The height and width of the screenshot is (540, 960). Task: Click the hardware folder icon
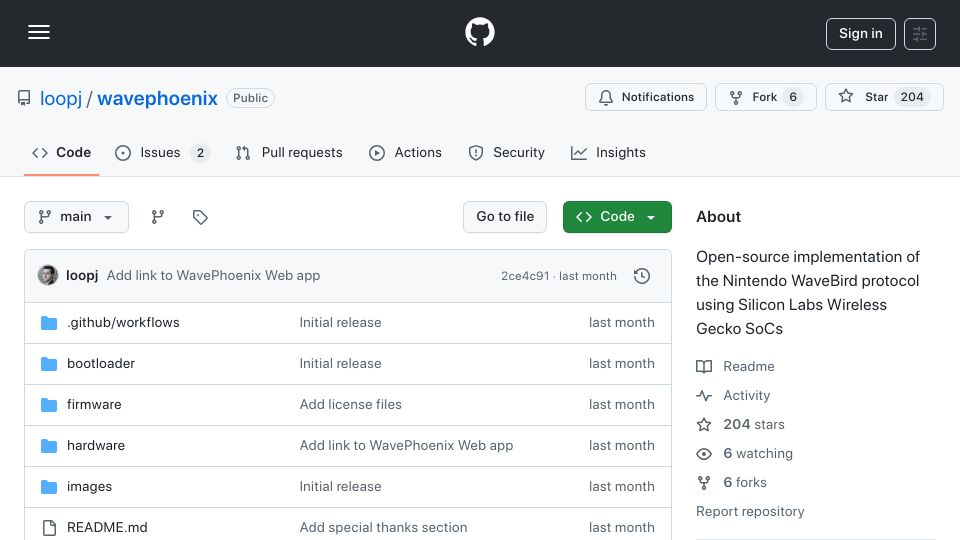[49, 446]
